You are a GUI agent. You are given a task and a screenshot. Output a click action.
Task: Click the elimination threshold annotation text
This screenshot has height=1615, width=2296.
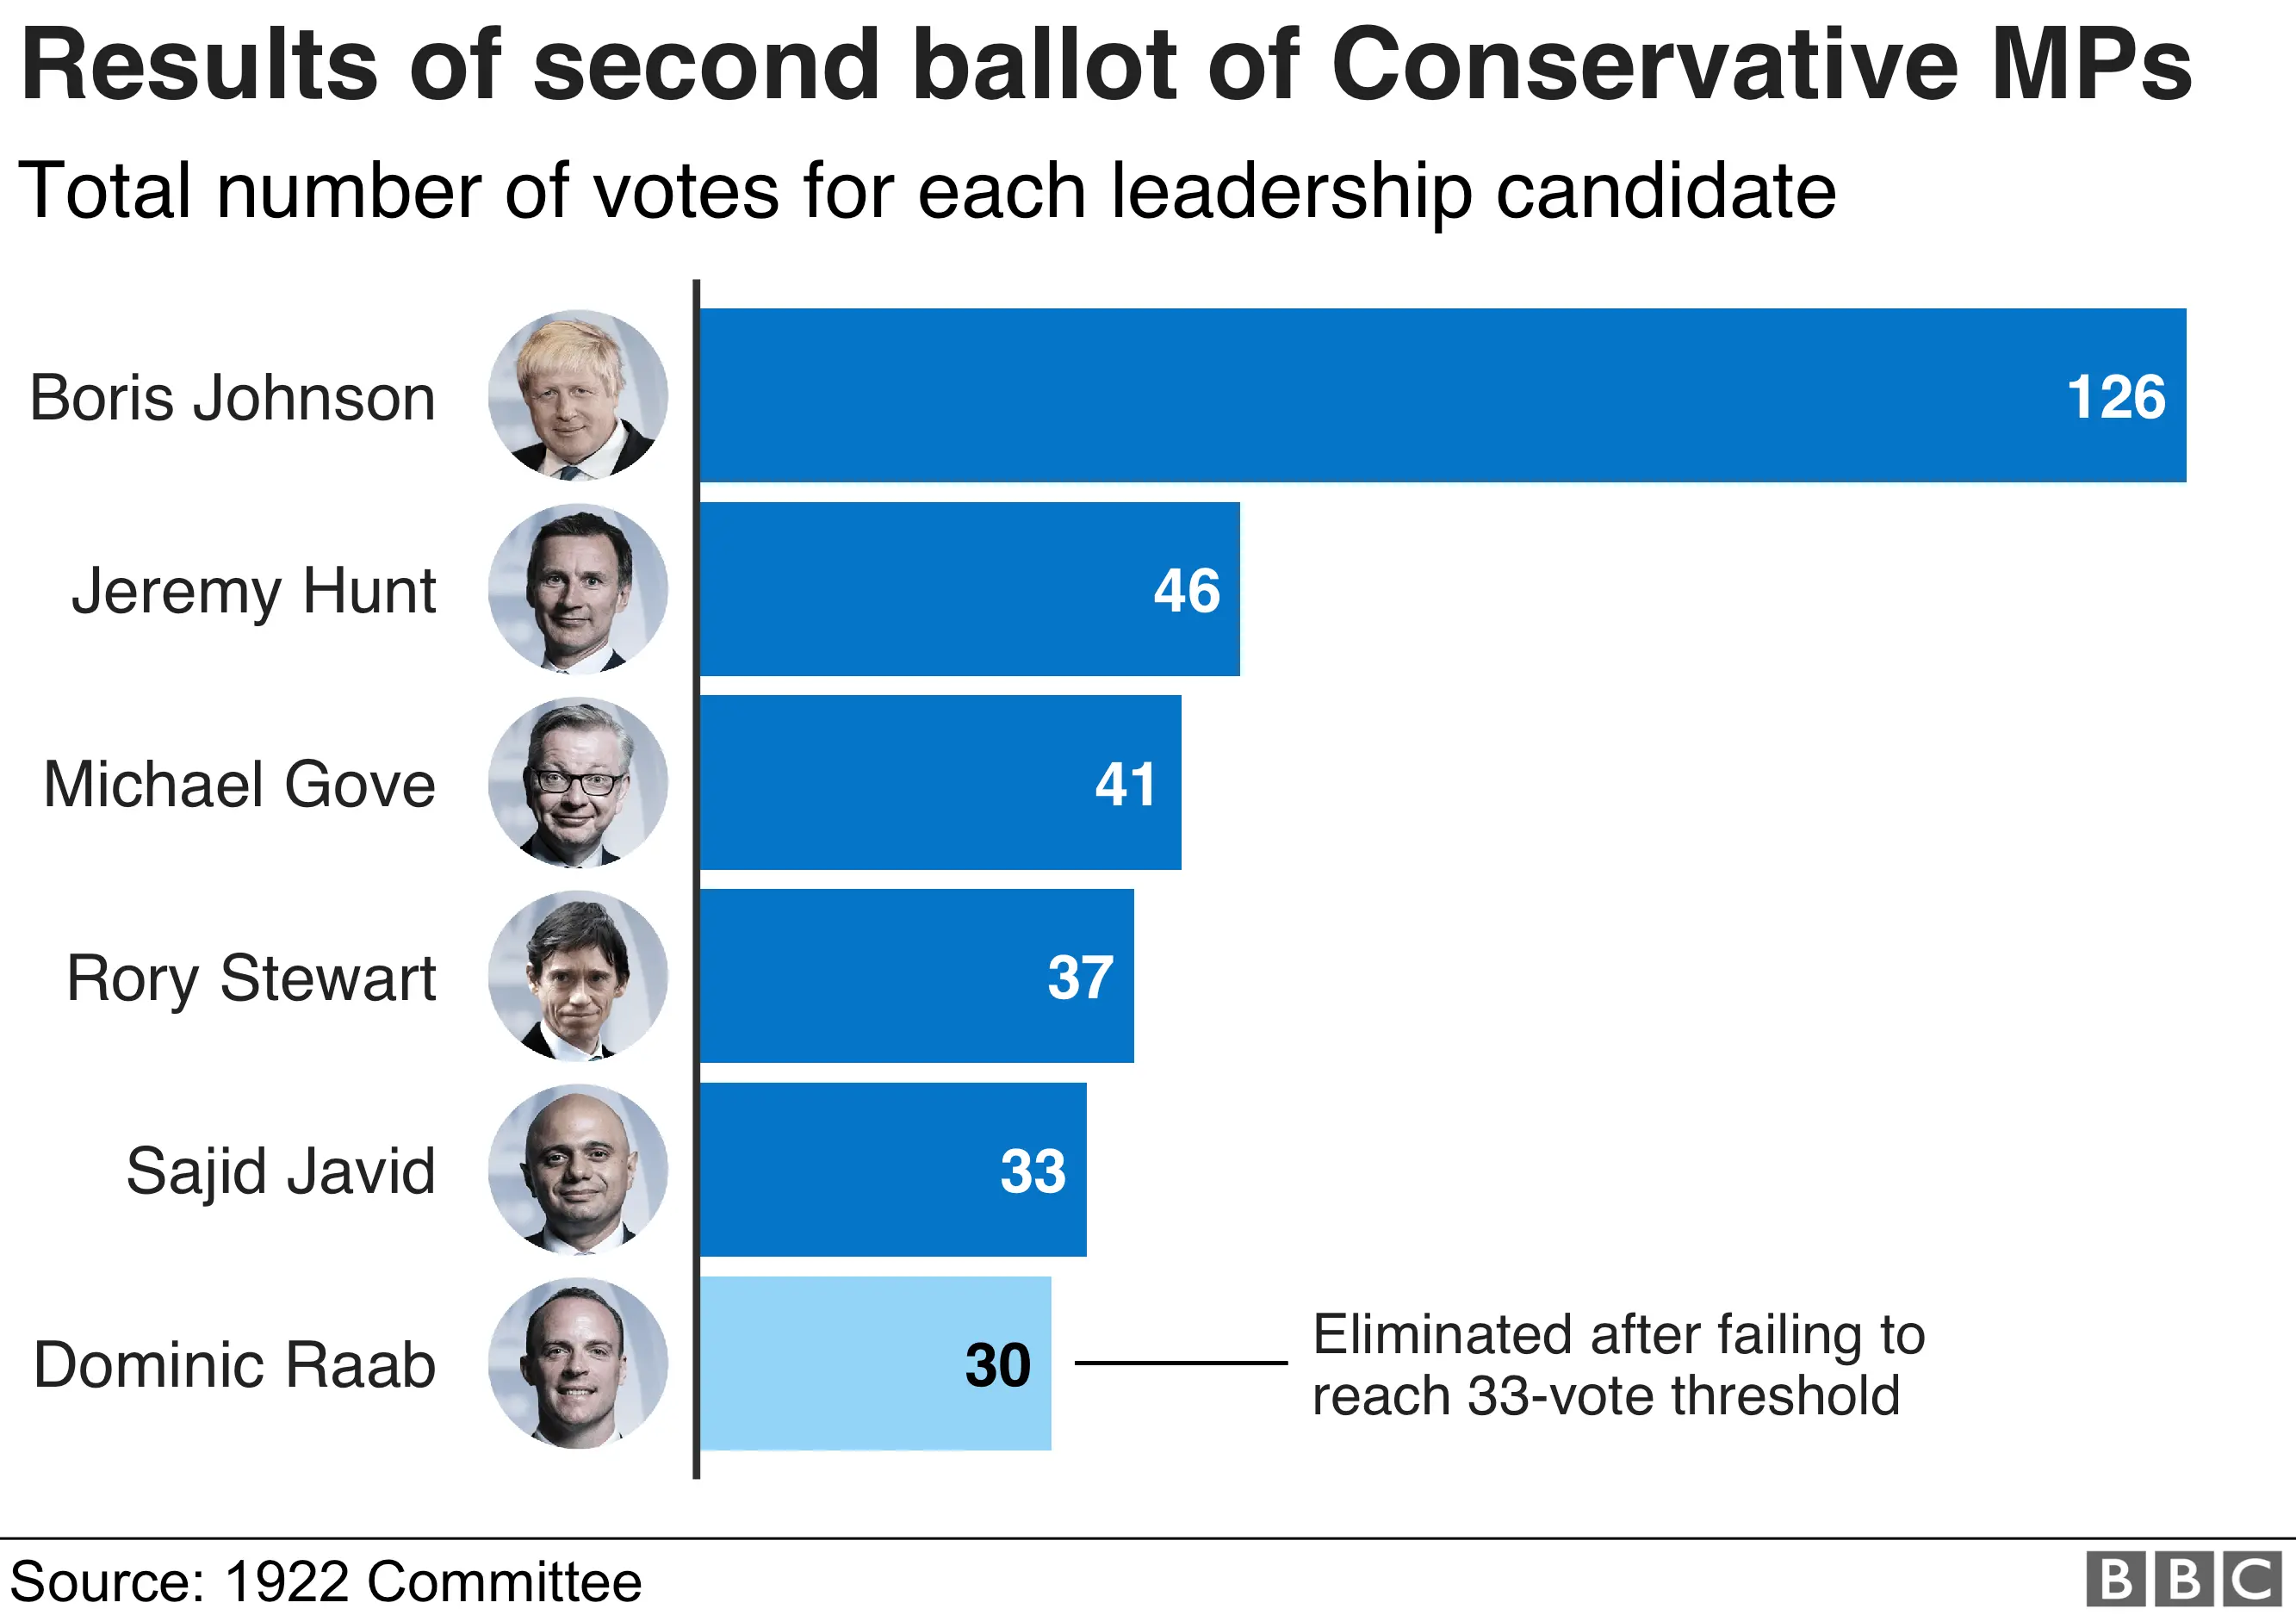tap(1617, 1365)
